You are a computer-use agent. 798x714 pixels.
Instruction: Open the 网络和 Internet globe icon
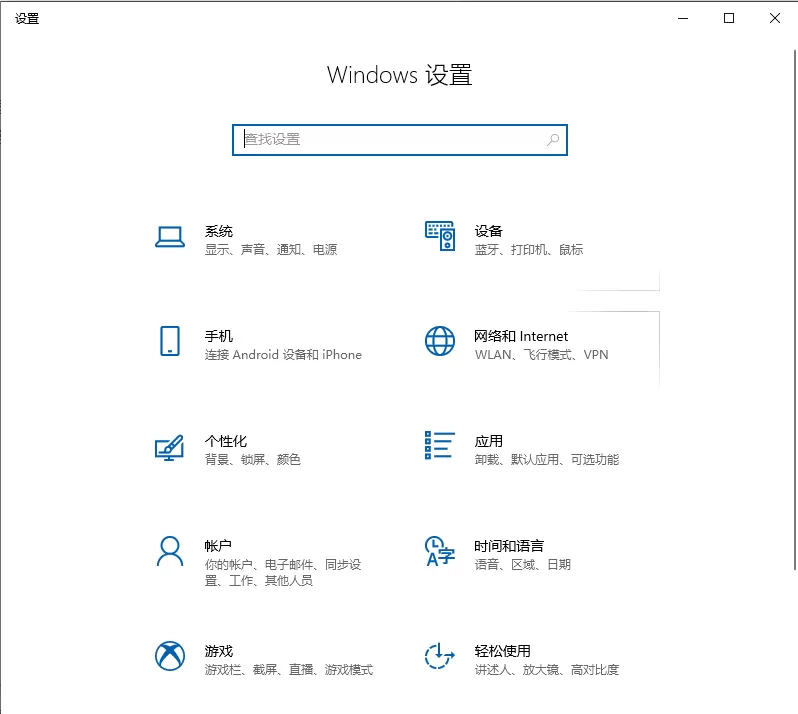pos(440,341)
